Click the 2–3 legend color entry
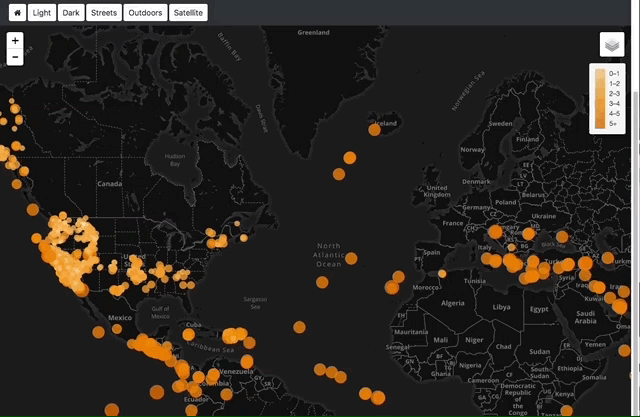This screenshot has height=417, width=640. [x=600, y=94]
